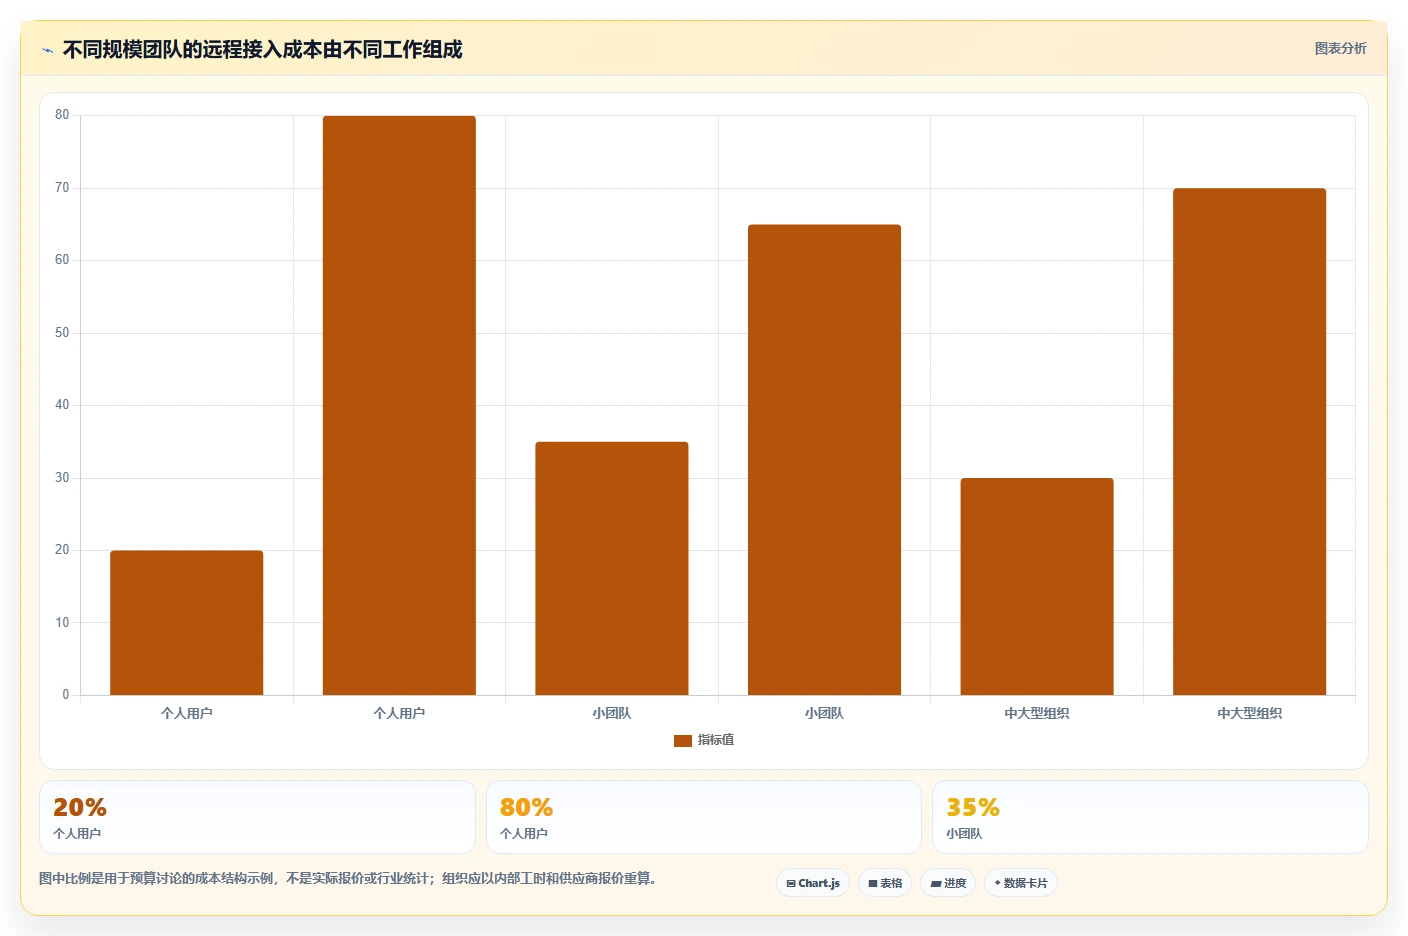Viewport: 1408px width, 936px height.
Task: Click the 小团队 bar with value 65
Action: pyautogui.click(x=824, y=460)
